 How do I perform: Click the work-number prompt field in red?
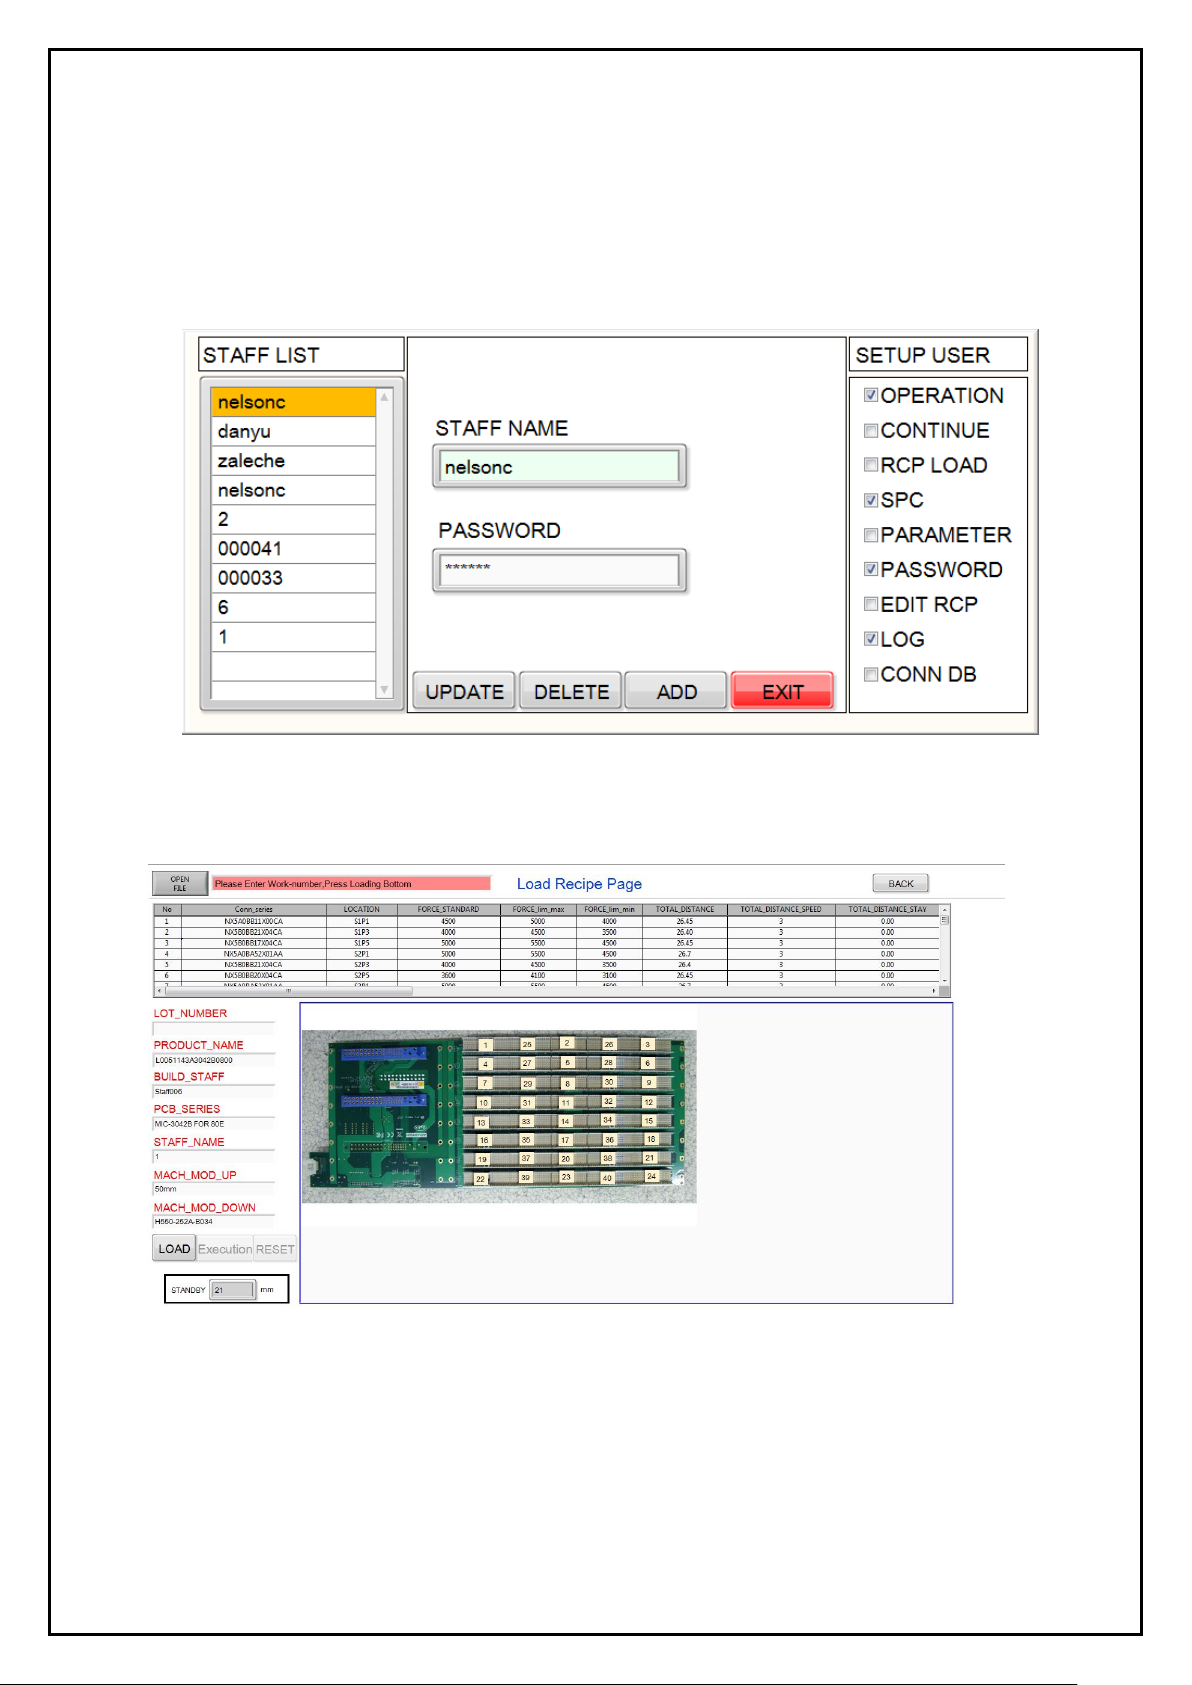351,884
